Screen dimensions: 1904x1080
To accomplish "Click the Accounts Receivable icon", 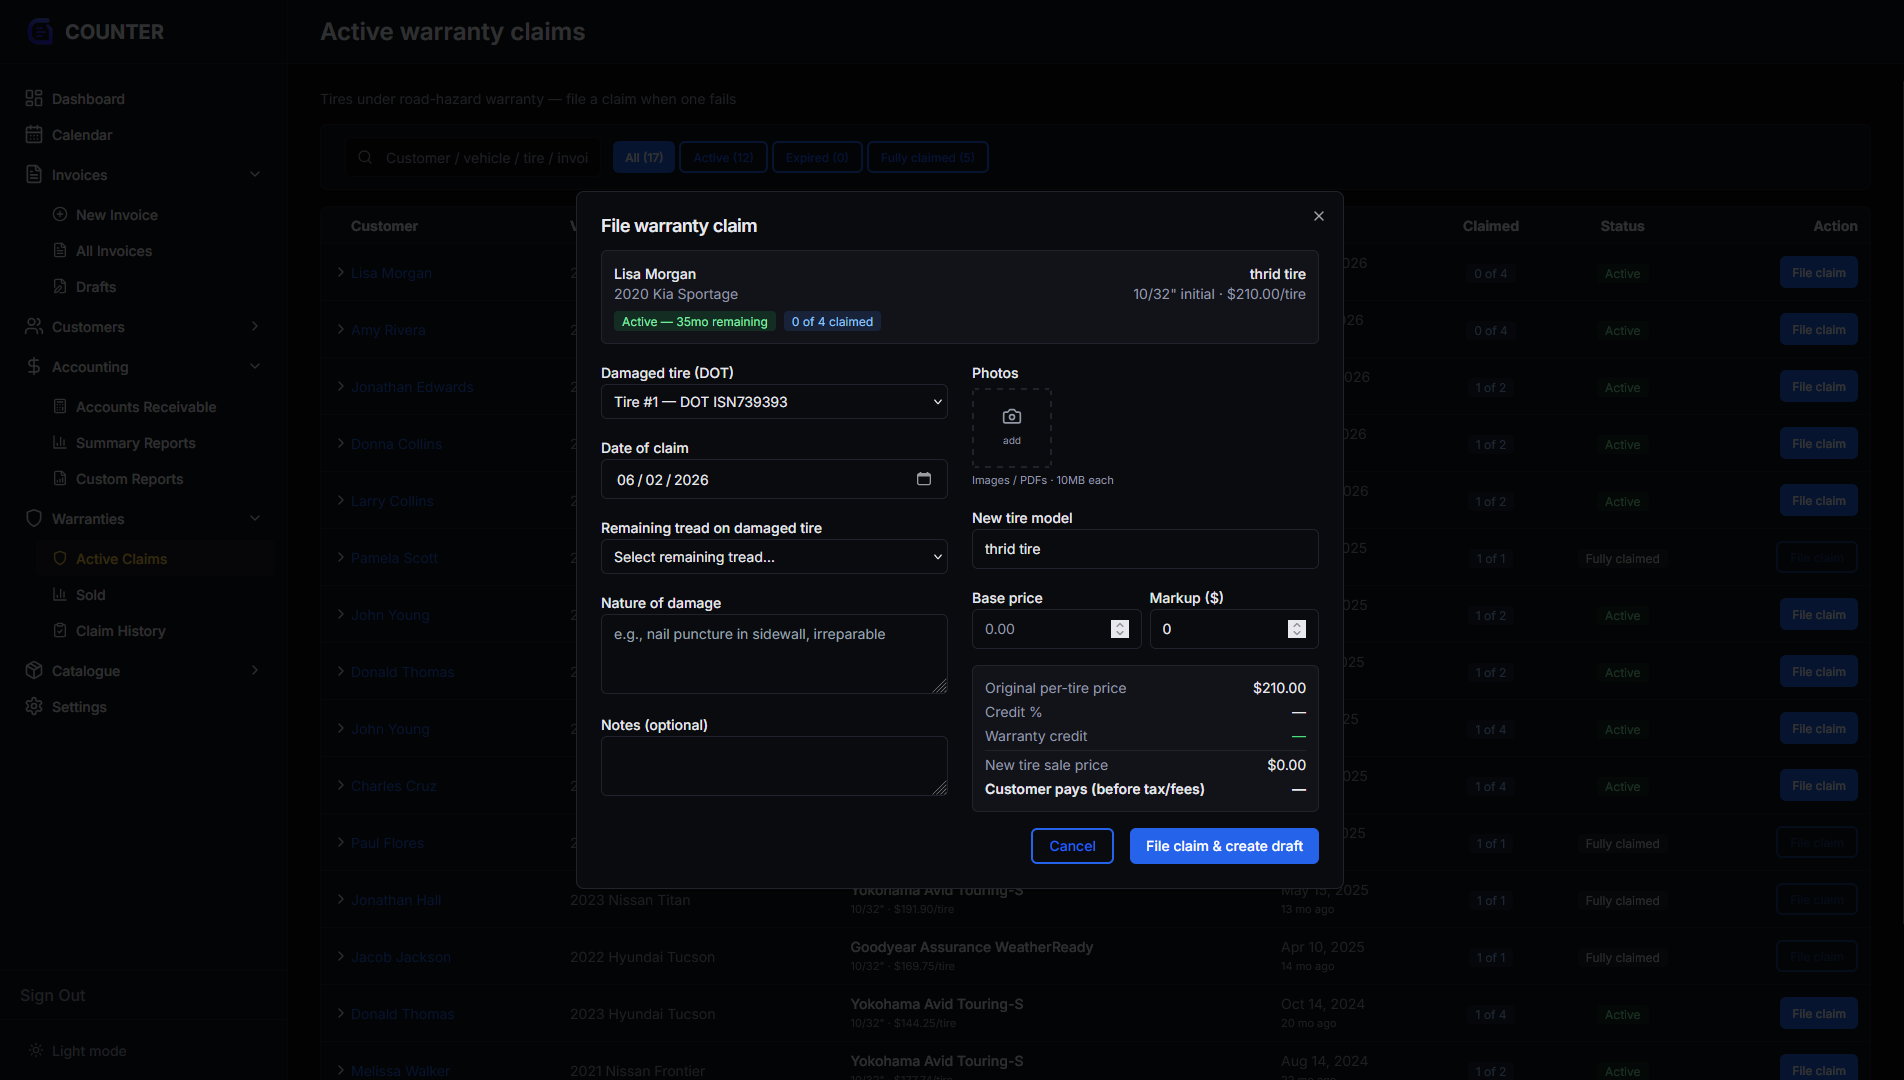I will click(x=60, y=406).
